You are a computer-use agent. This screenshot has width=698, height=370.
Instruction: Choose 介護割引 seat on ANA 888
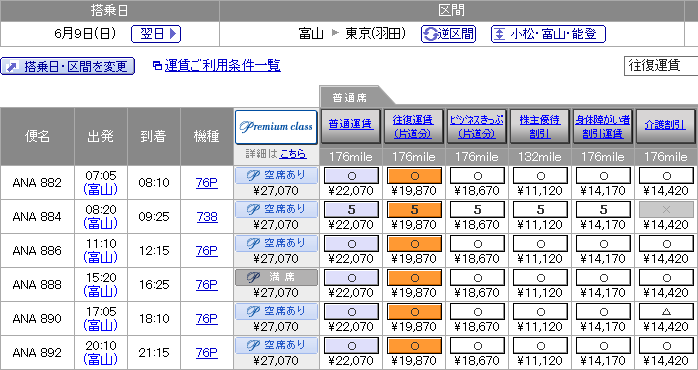666,277
